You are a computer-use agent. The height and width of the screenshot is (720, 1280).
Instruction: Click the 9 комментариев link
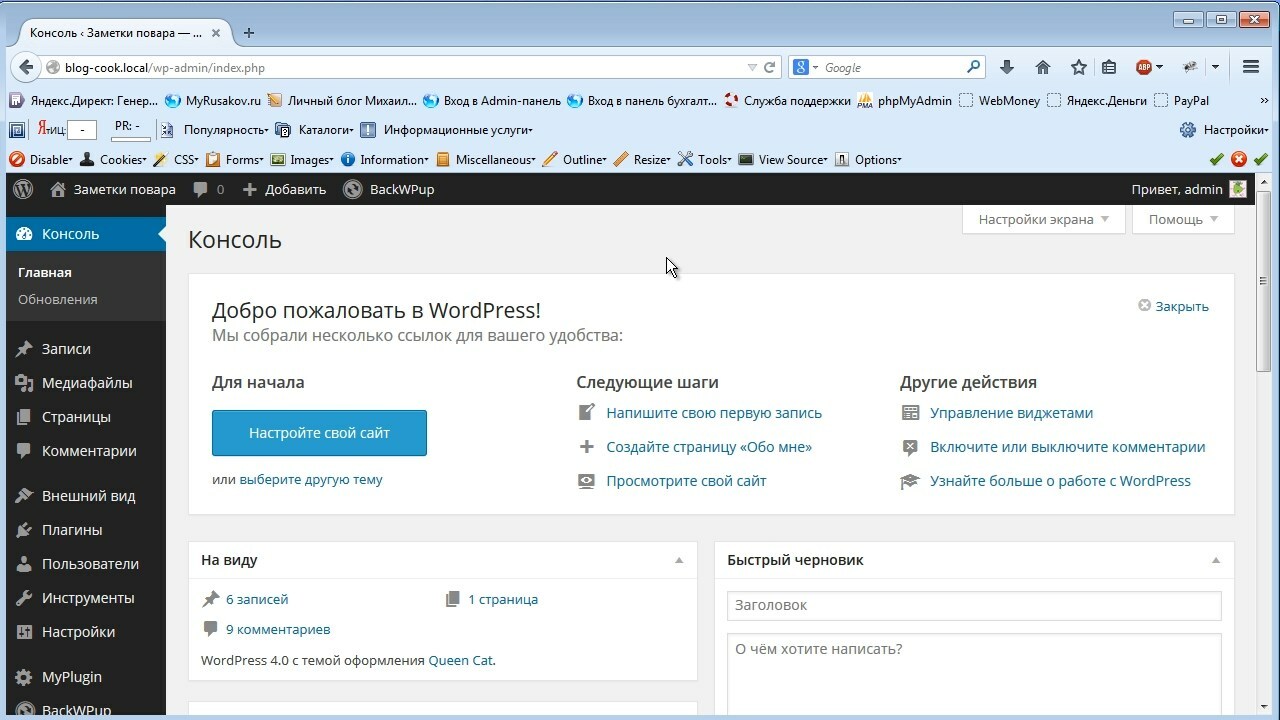(278, 629)
